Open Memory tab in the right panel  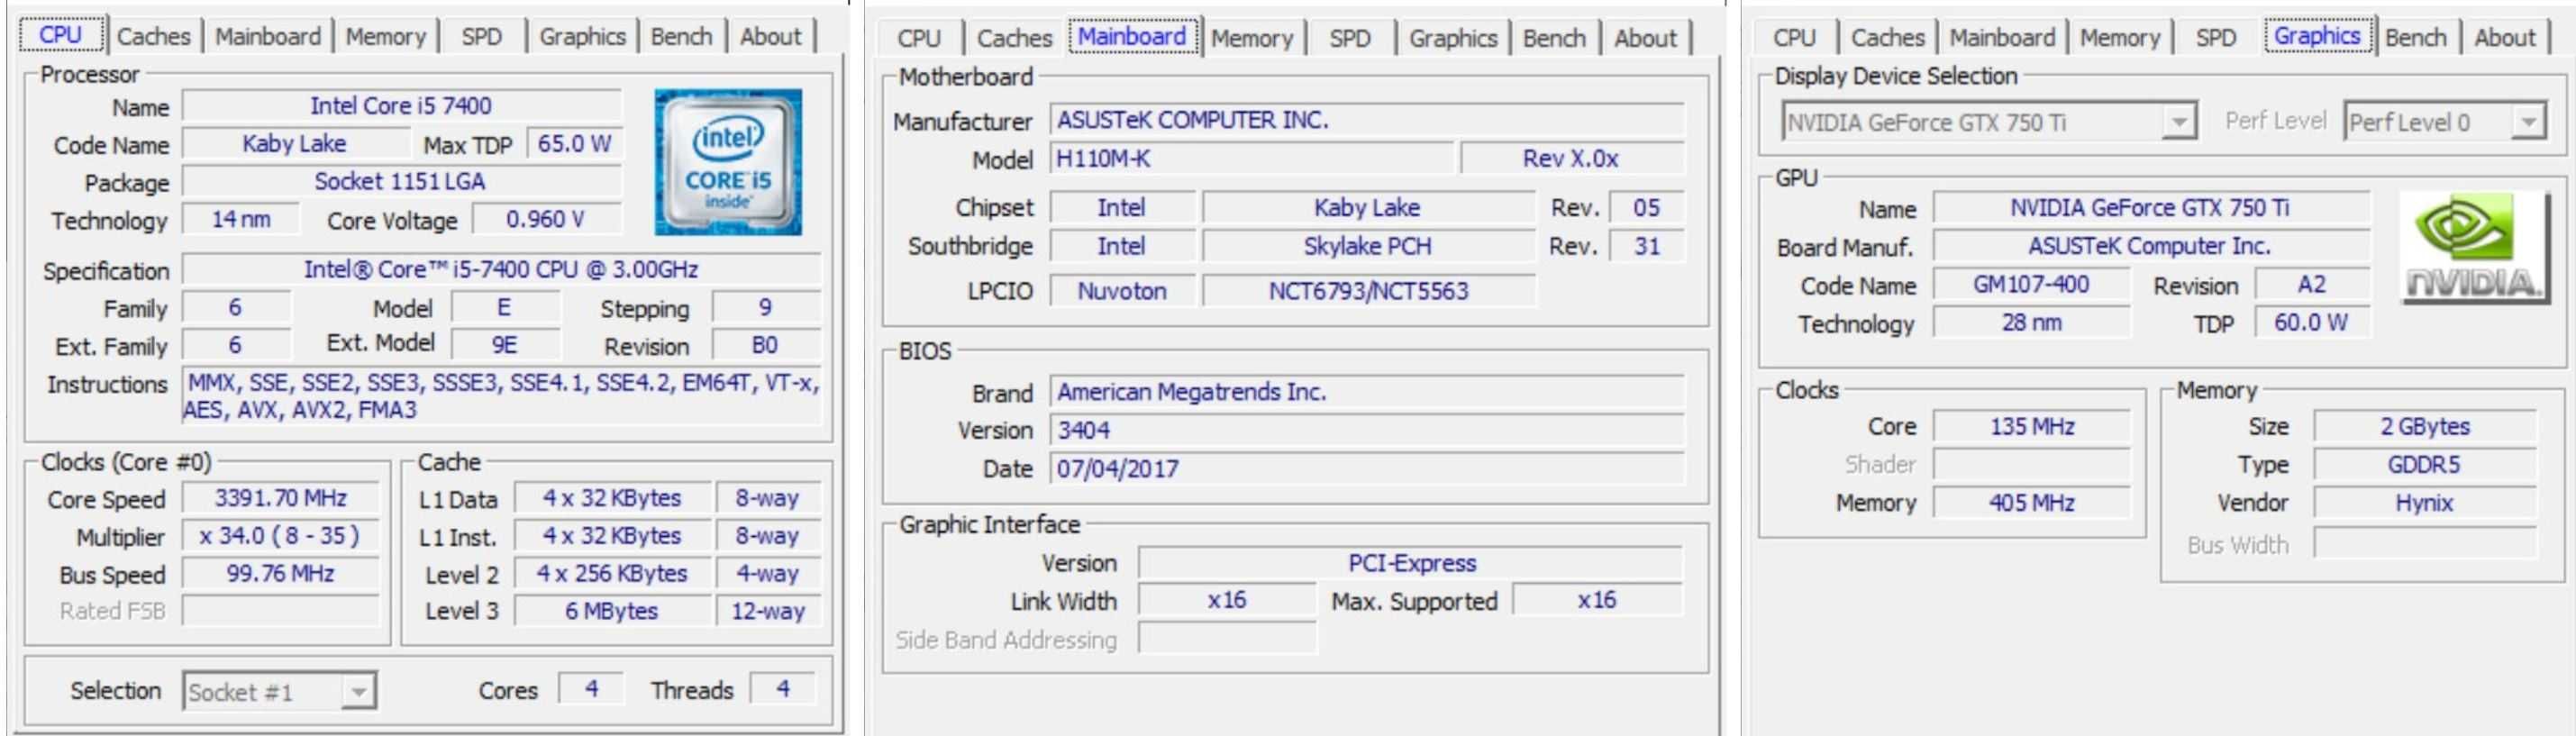[x=2120, y=37]
